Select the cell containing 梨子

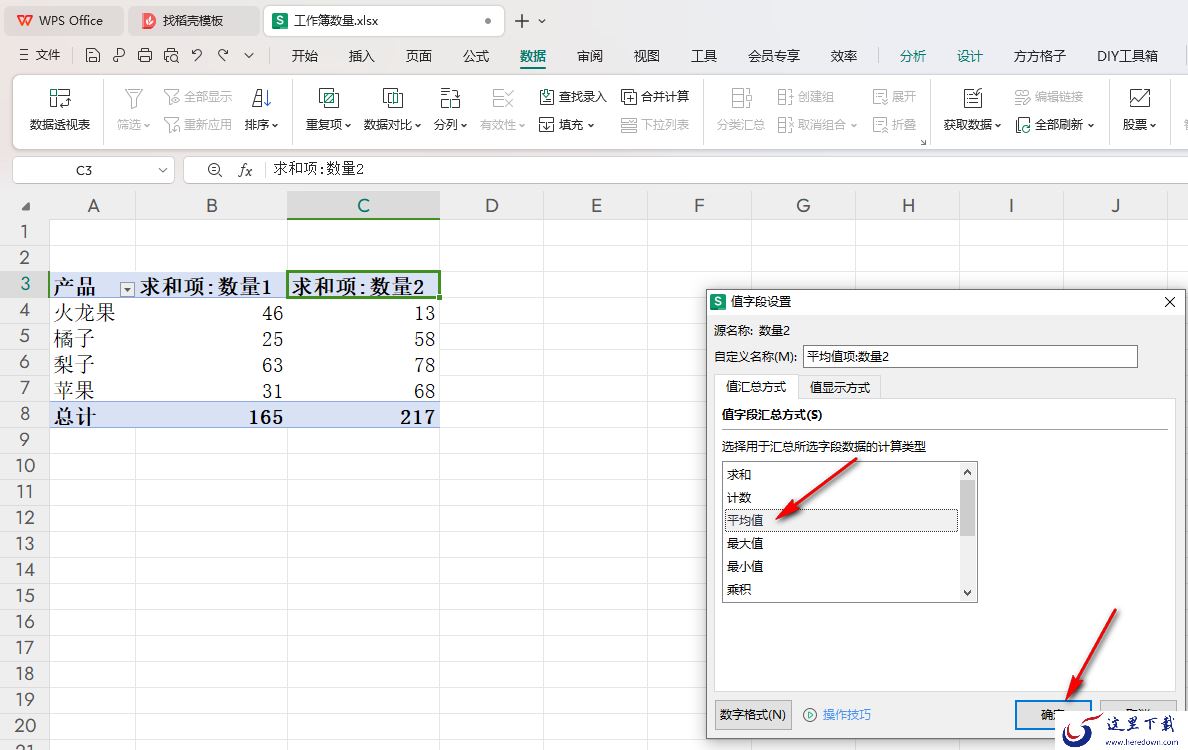pos(92,364)
